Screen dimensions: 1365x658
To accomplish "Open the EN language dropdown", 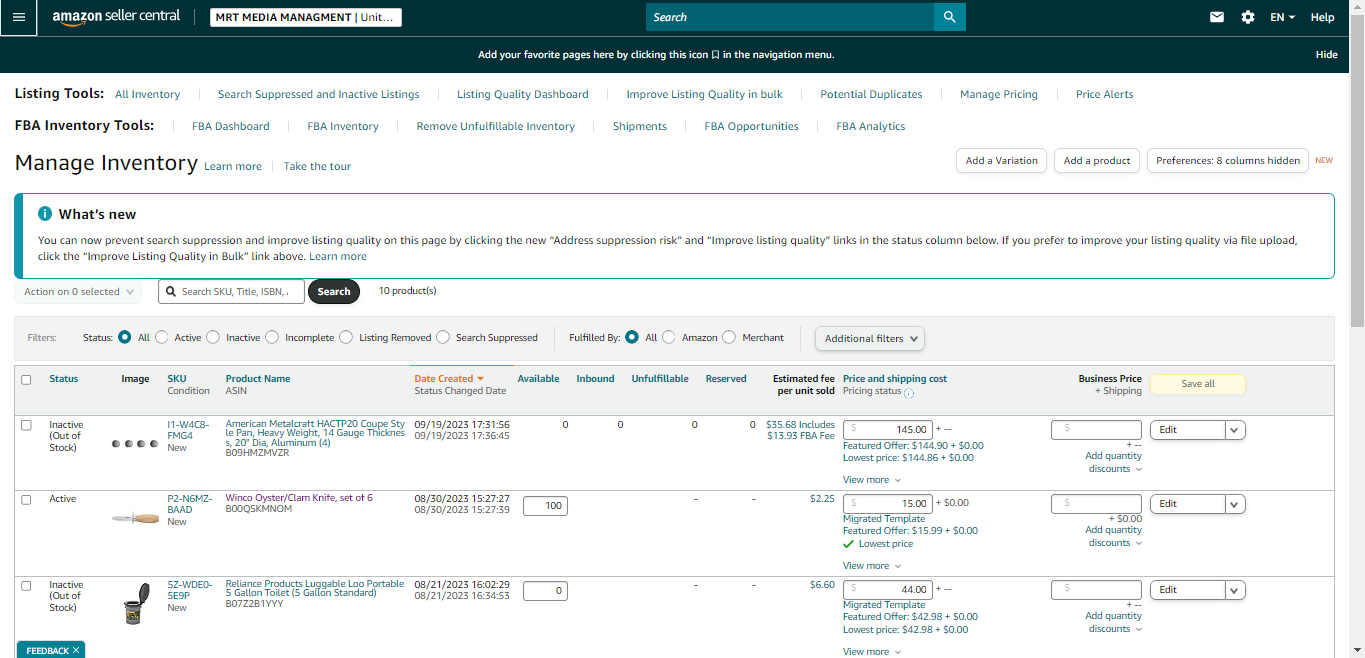I will (1282, 17).
